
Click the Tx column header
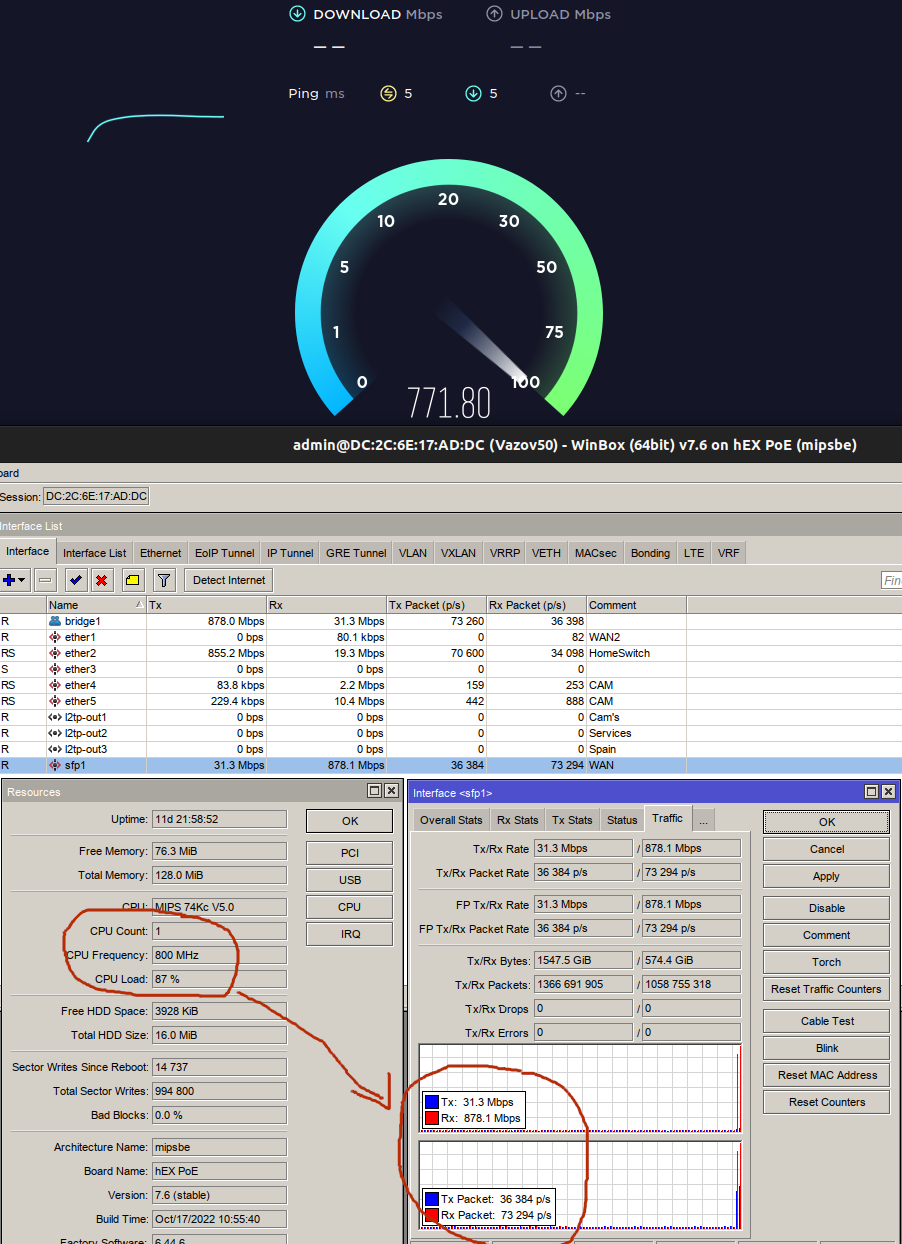[x=205, y=605]
